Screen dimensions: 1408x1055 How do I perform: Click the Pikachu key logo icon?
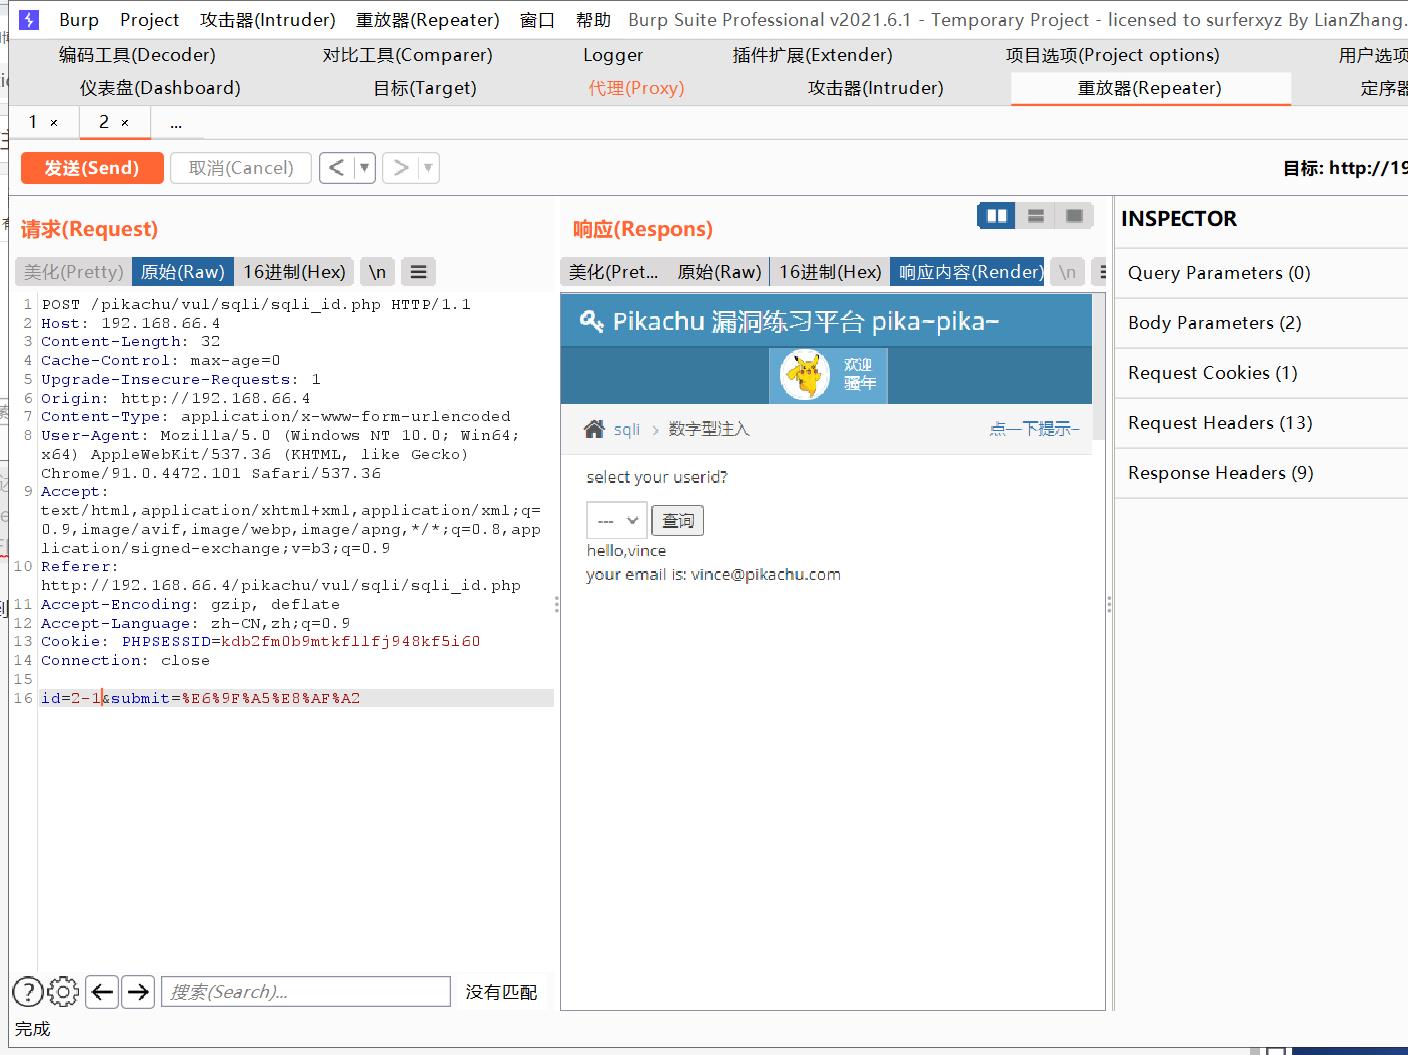tap(591, 321)
